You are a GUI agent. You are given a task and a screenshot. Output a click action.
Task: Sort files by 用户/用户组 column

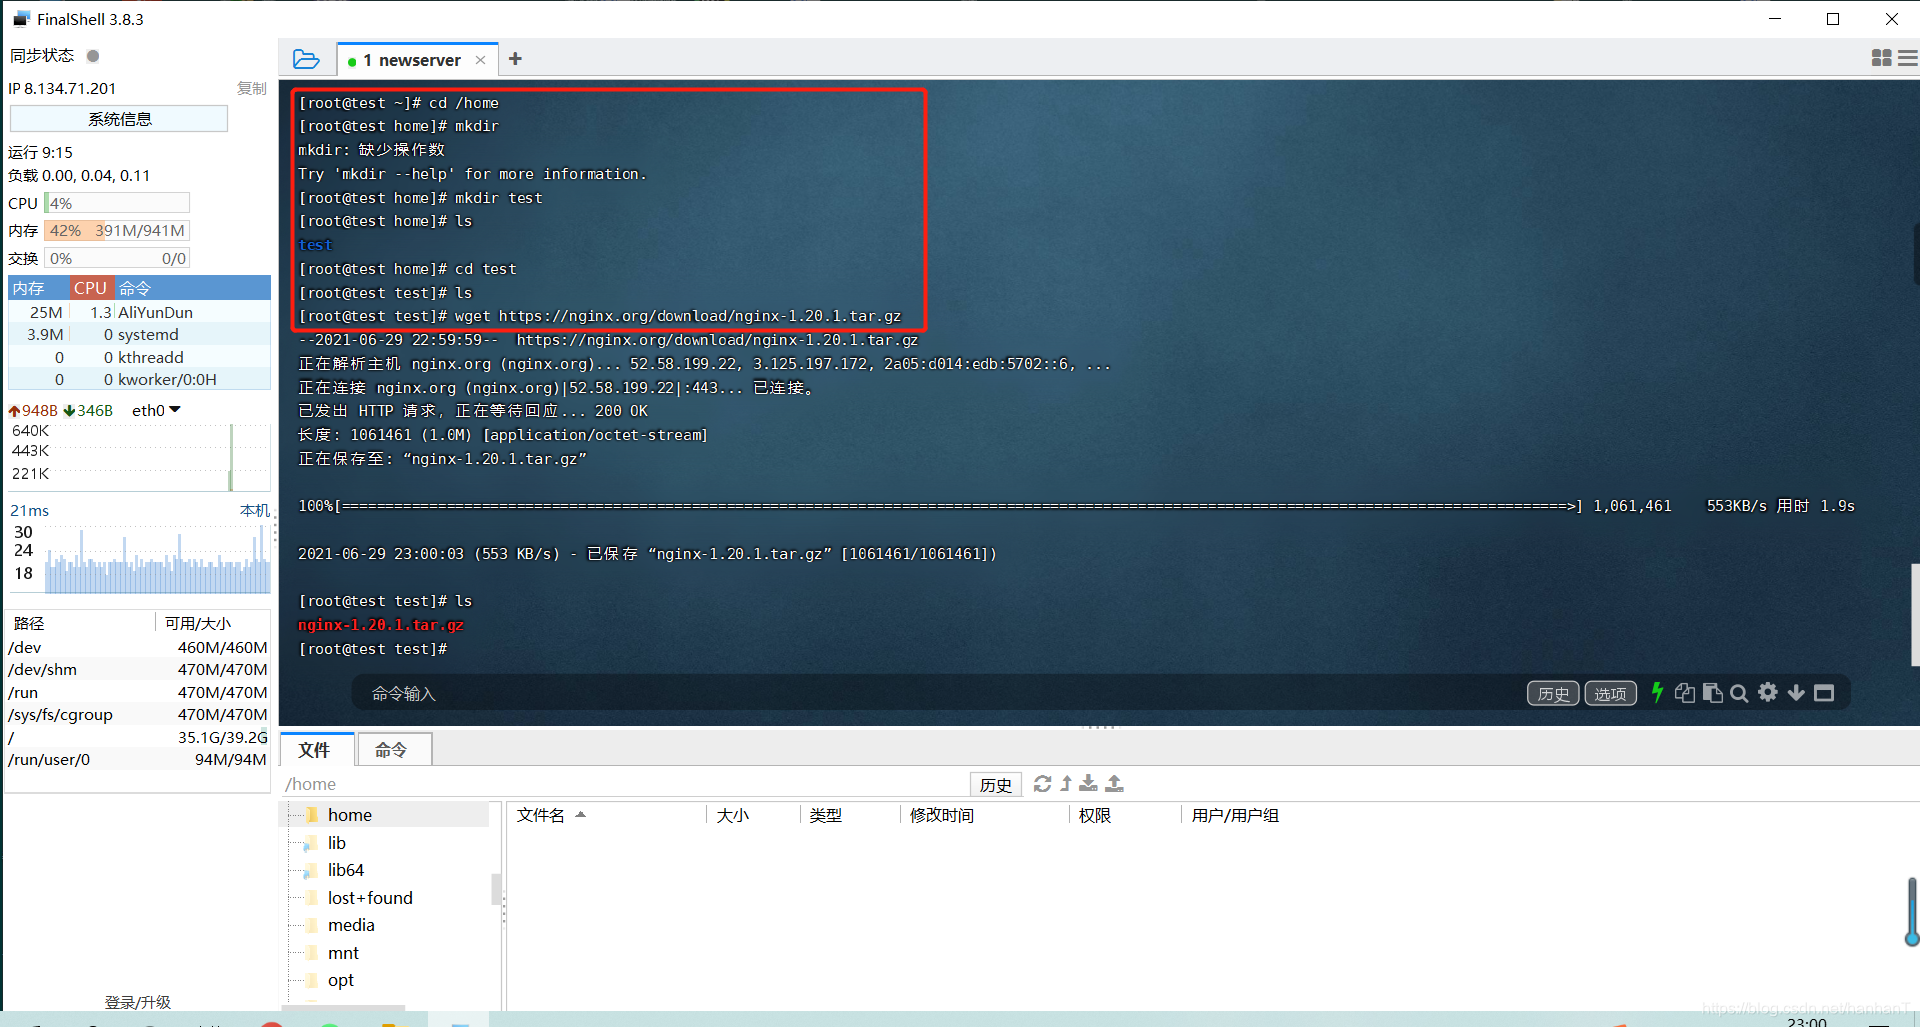point(1235,815)
